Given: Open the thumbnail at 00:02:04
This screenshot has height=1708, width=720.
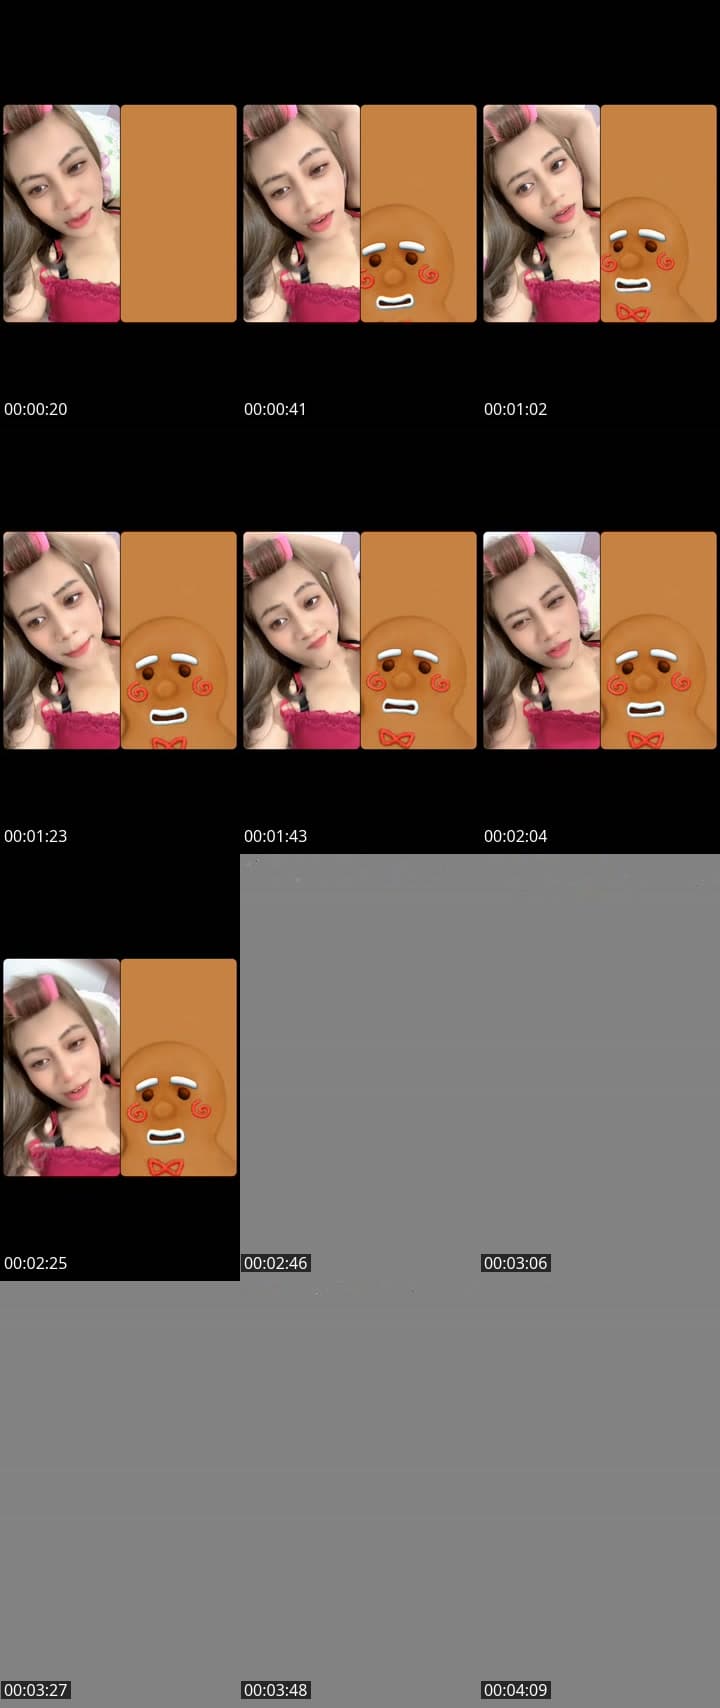Looking at the screenshot, I should 600,640.
